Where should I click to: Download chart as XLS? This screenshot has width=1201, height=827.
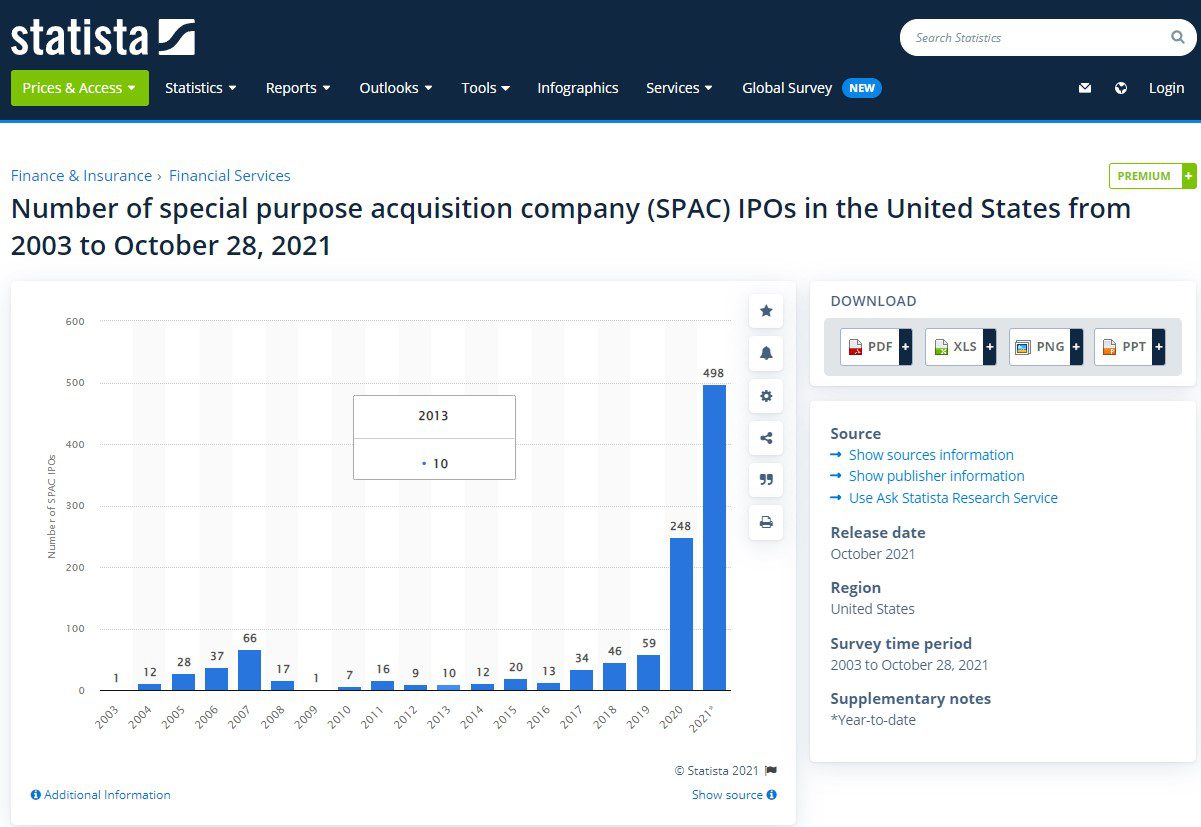point(960,347)
